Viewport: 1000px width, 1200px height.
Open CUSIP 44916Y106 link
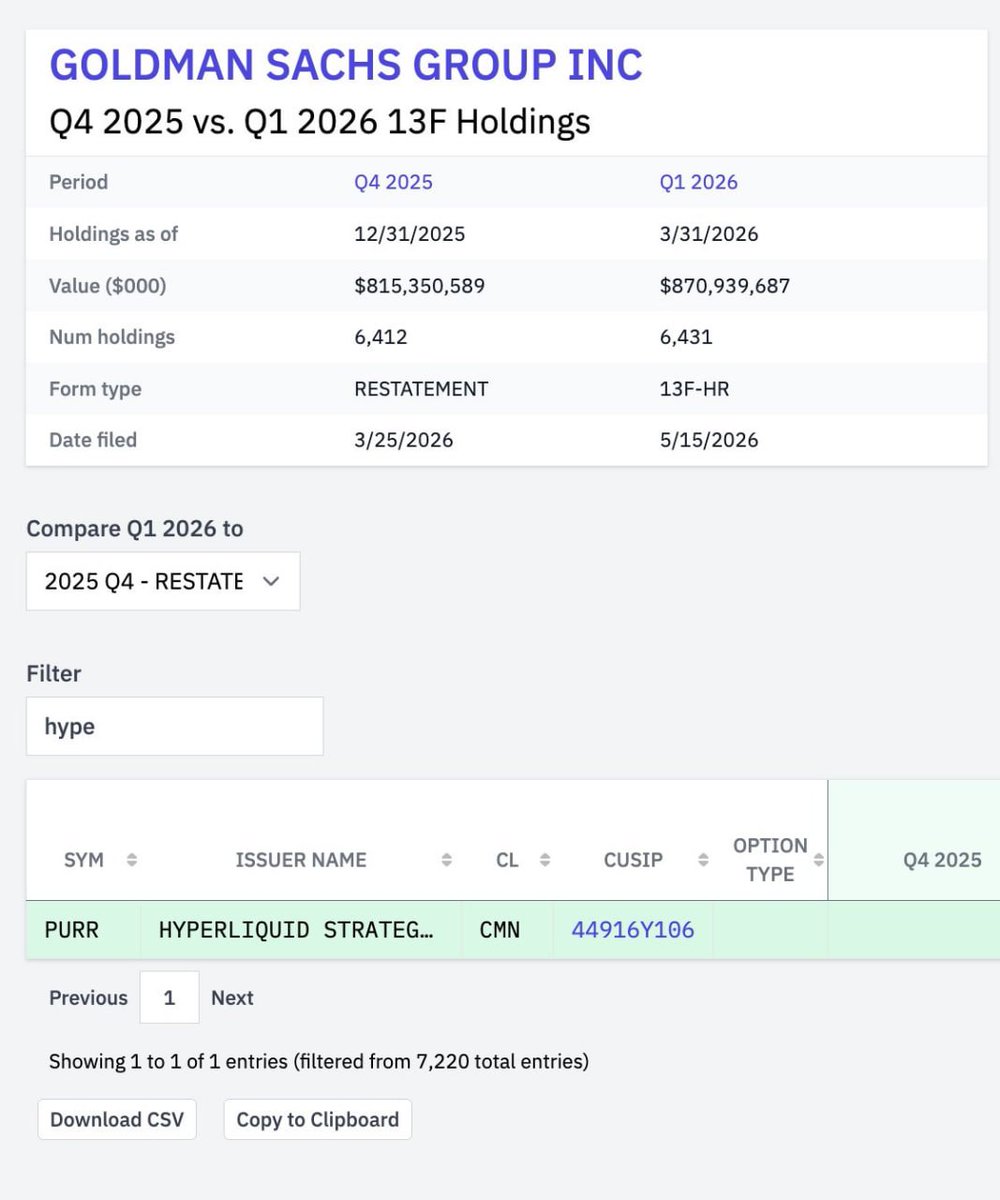point(633,930)
